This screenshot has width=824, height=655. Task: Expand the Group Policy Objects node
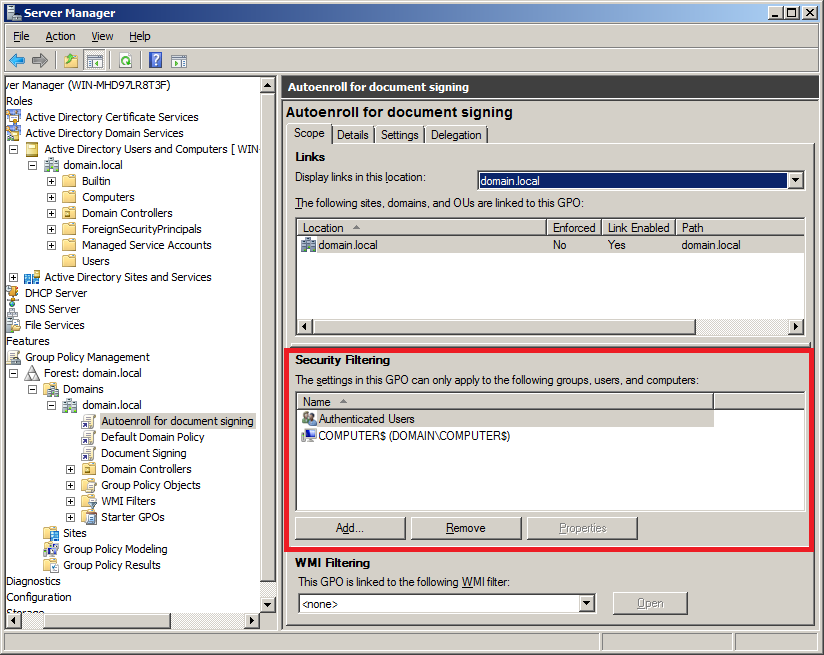coord(70,485)
